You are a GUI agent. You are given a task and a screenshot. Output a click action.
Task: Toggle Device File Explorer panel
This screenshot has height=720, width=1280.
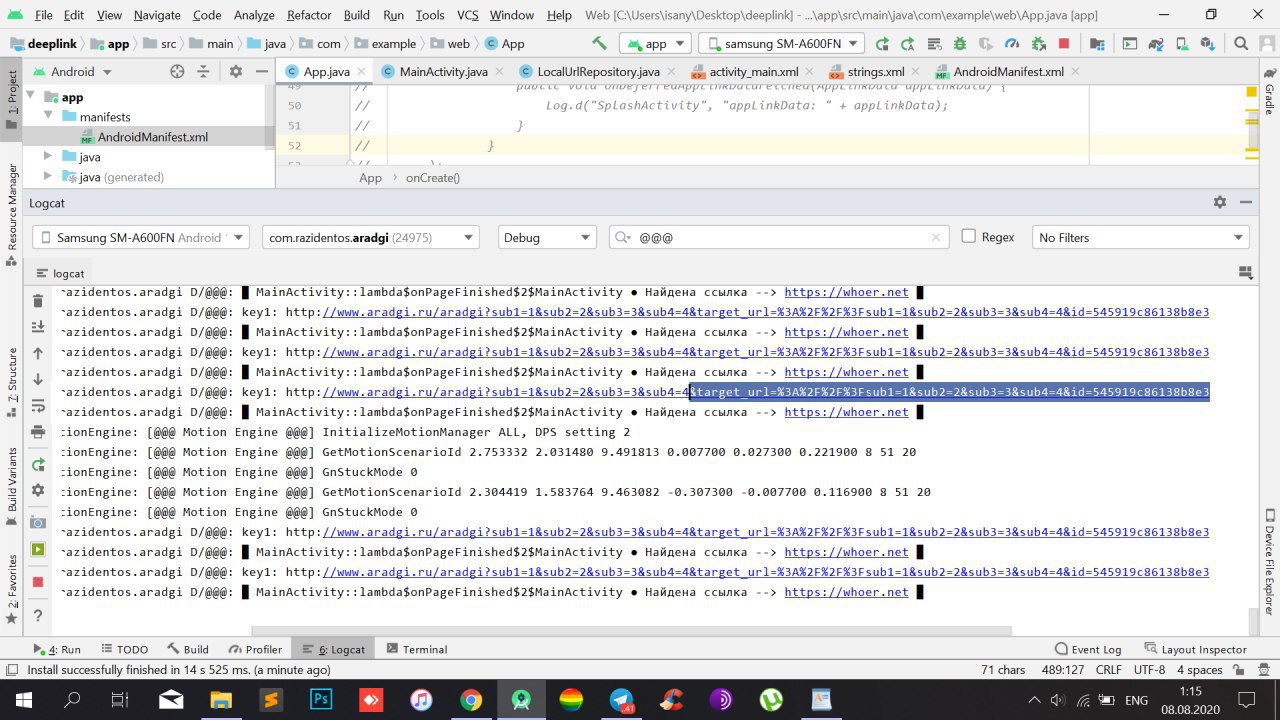[x=1269, y=561]
